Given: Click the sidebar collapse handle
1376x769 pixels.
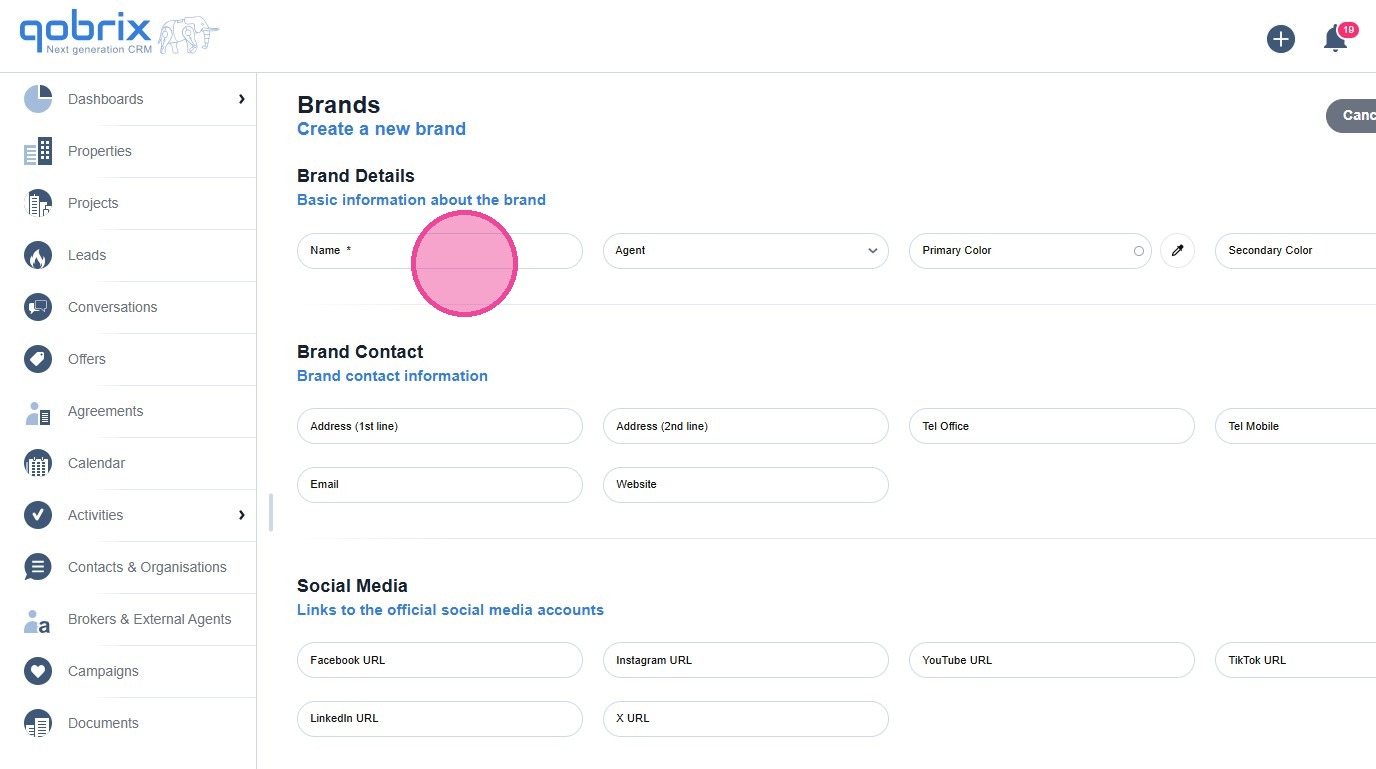Looking at the screenshot, I should click(271, 512).
